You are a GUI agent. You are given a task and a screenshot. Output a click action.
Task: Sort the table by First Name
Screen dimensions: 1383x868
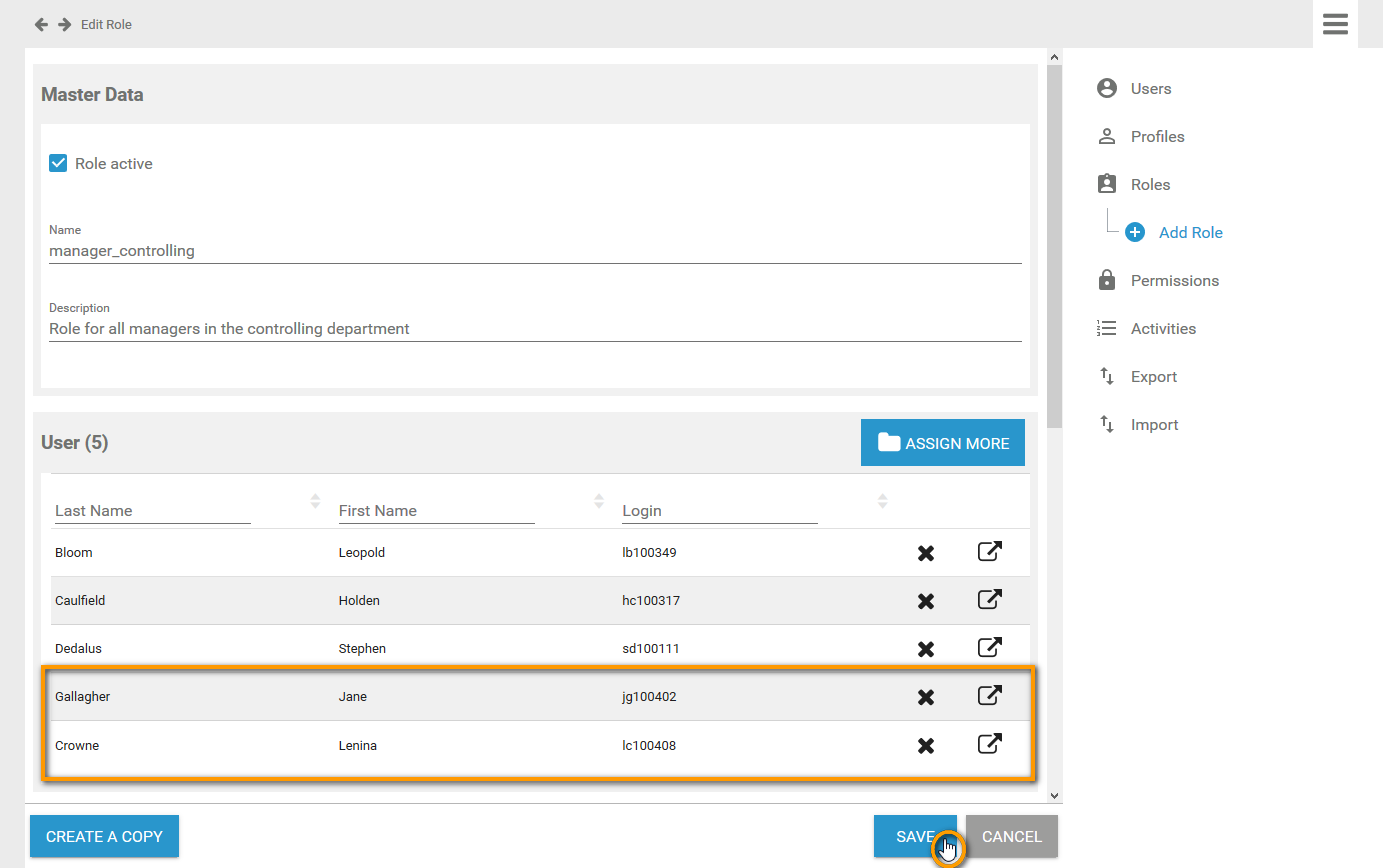[x=599, y=500]
